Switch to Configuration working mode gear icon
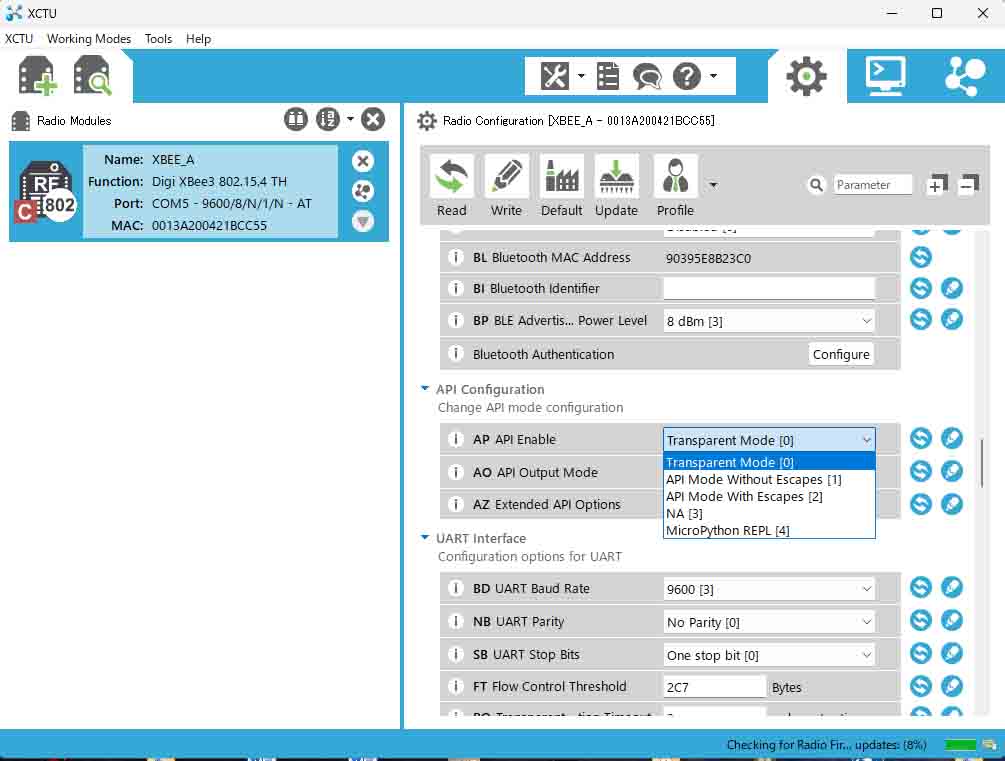Screen dimensions: 1005x761 point(806,76)
